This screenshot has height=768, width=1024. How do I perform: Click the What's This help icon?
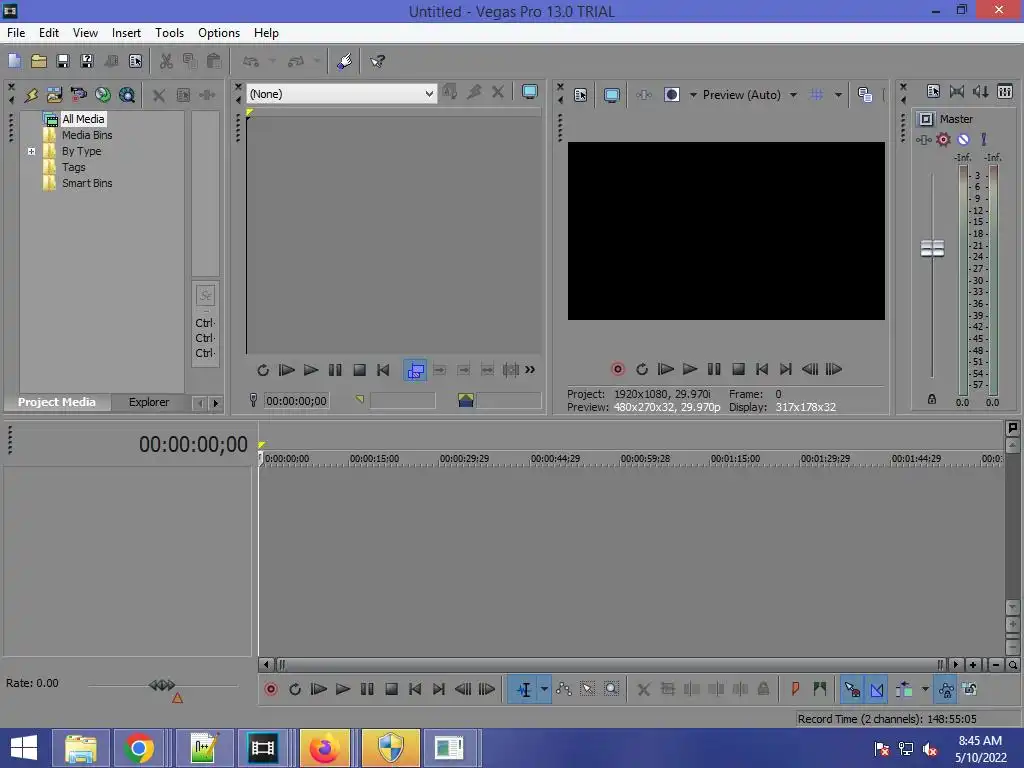(x=377, y=61)
